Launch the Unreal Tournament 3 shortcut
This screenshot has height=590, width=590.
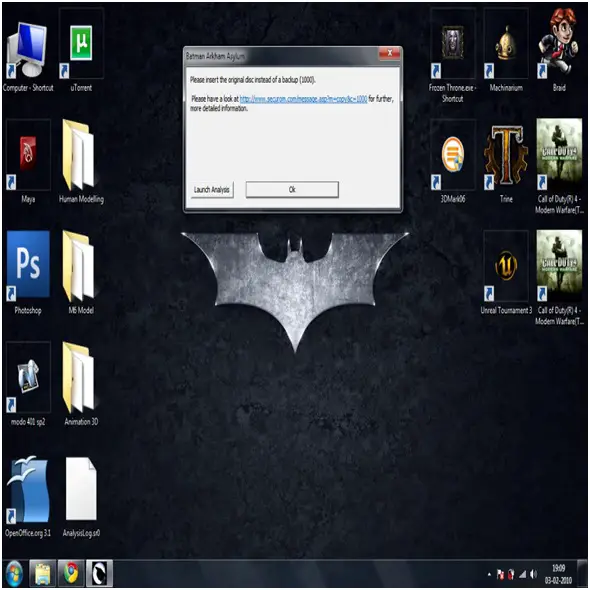click(x=506, y=273)
